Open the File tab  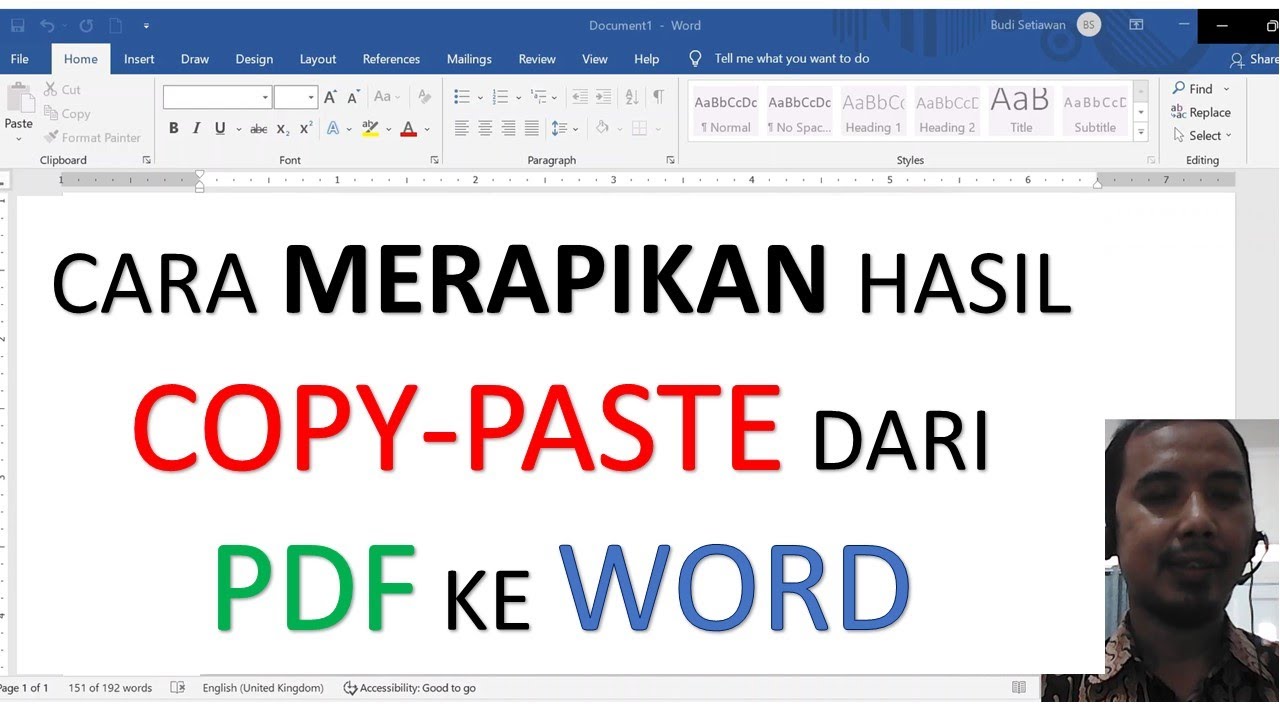pyautogui.click(x=20, y=59)
